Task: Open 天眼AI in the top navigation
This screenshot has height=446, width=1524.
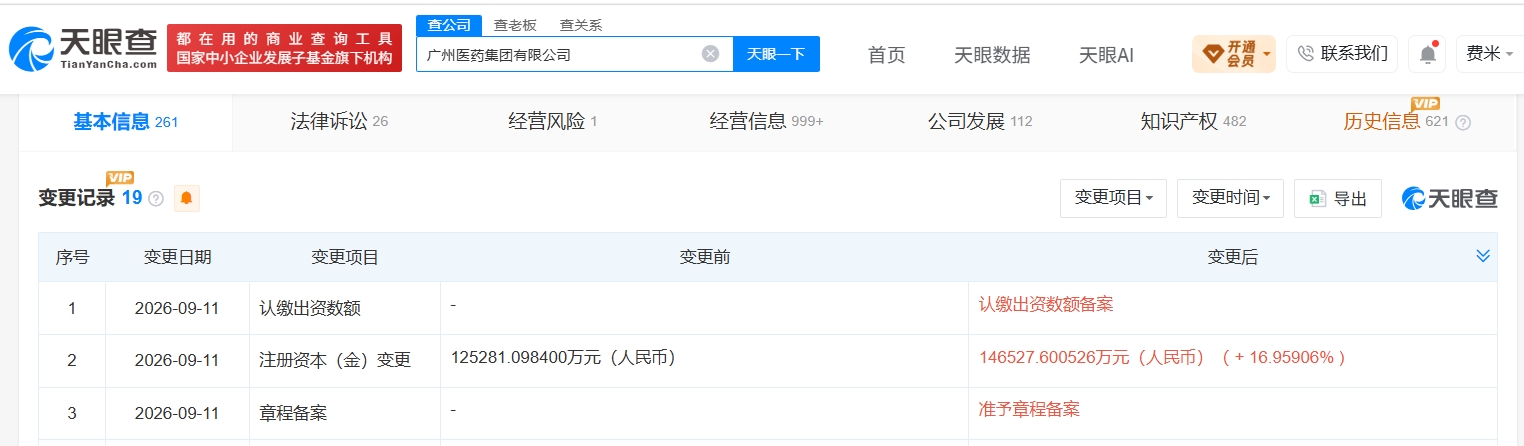Action: click(x=1106, y=55)
